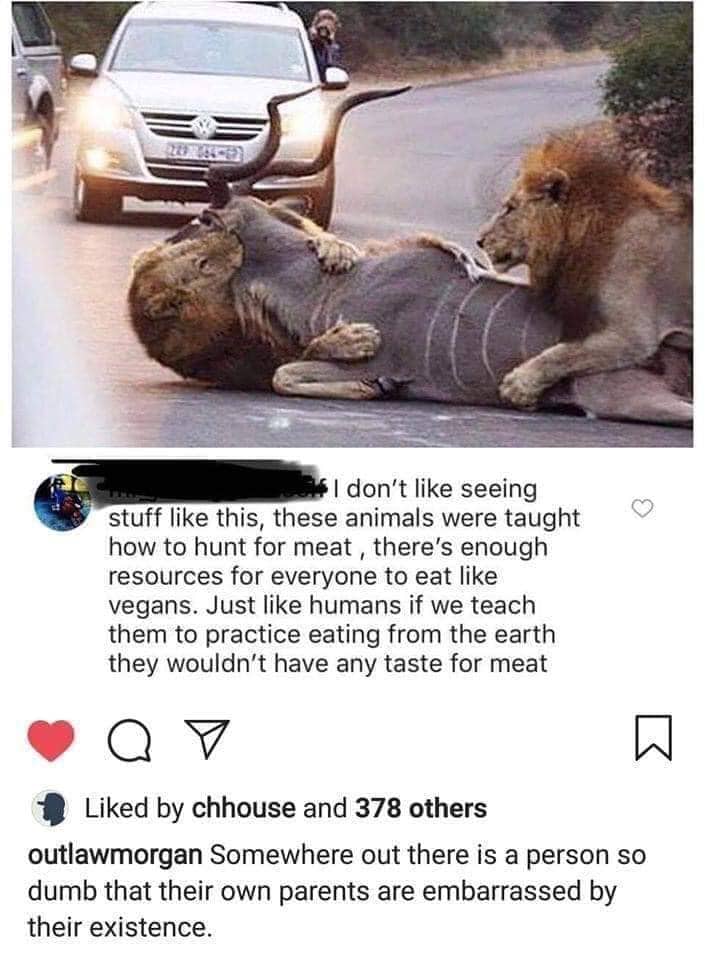Open the chhouse profile link
The width and height of the screenshot is (705, 960).
(244, 808)
